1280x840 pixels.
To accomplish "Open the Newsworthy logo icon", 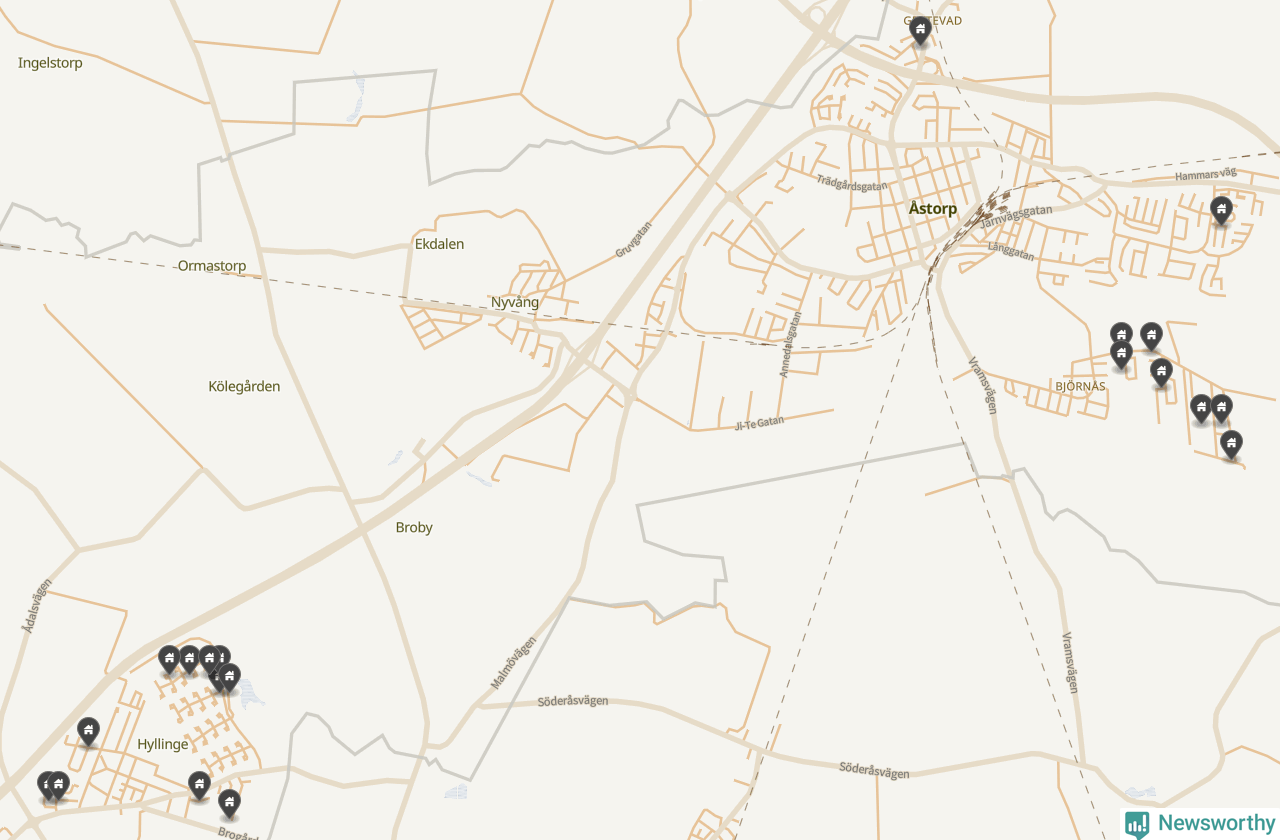I will (1137, 824).
